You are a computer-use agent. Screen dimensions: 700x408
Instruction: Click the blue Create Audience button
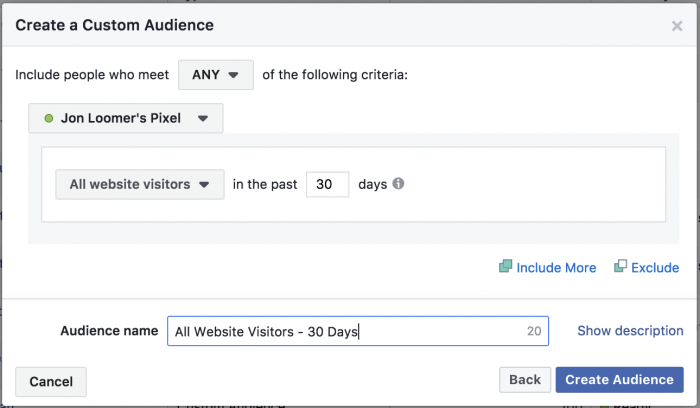(x=619, y=380)
